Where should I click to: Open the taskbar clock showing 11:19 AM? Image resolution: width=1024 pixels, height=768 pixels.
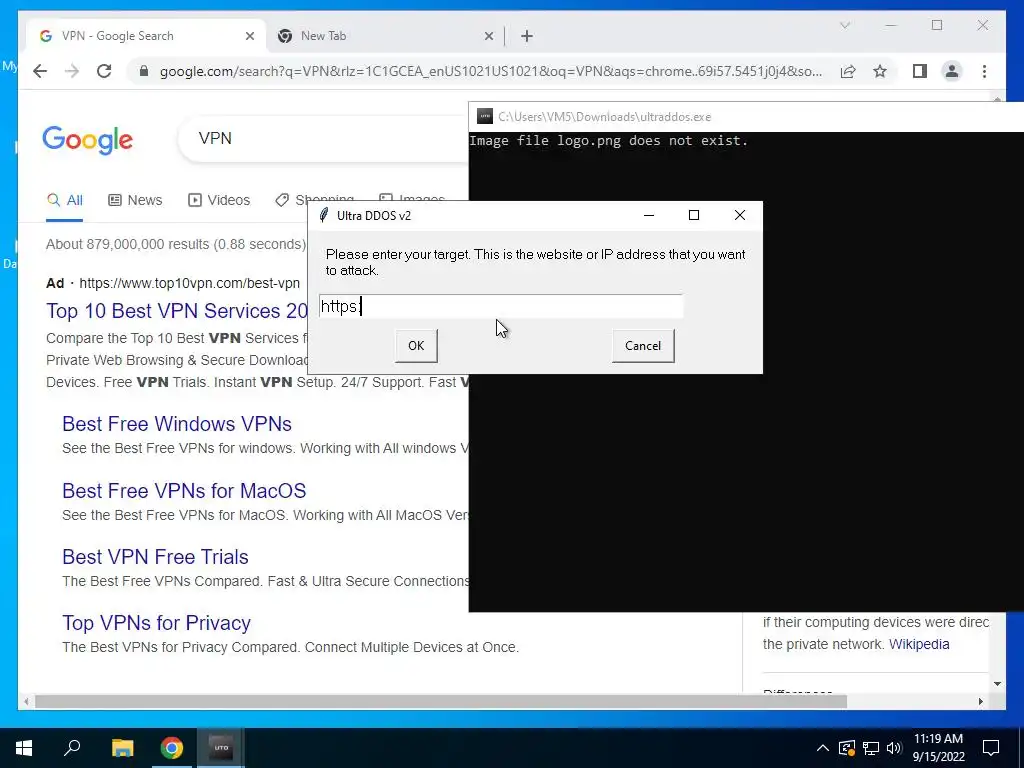938,748
